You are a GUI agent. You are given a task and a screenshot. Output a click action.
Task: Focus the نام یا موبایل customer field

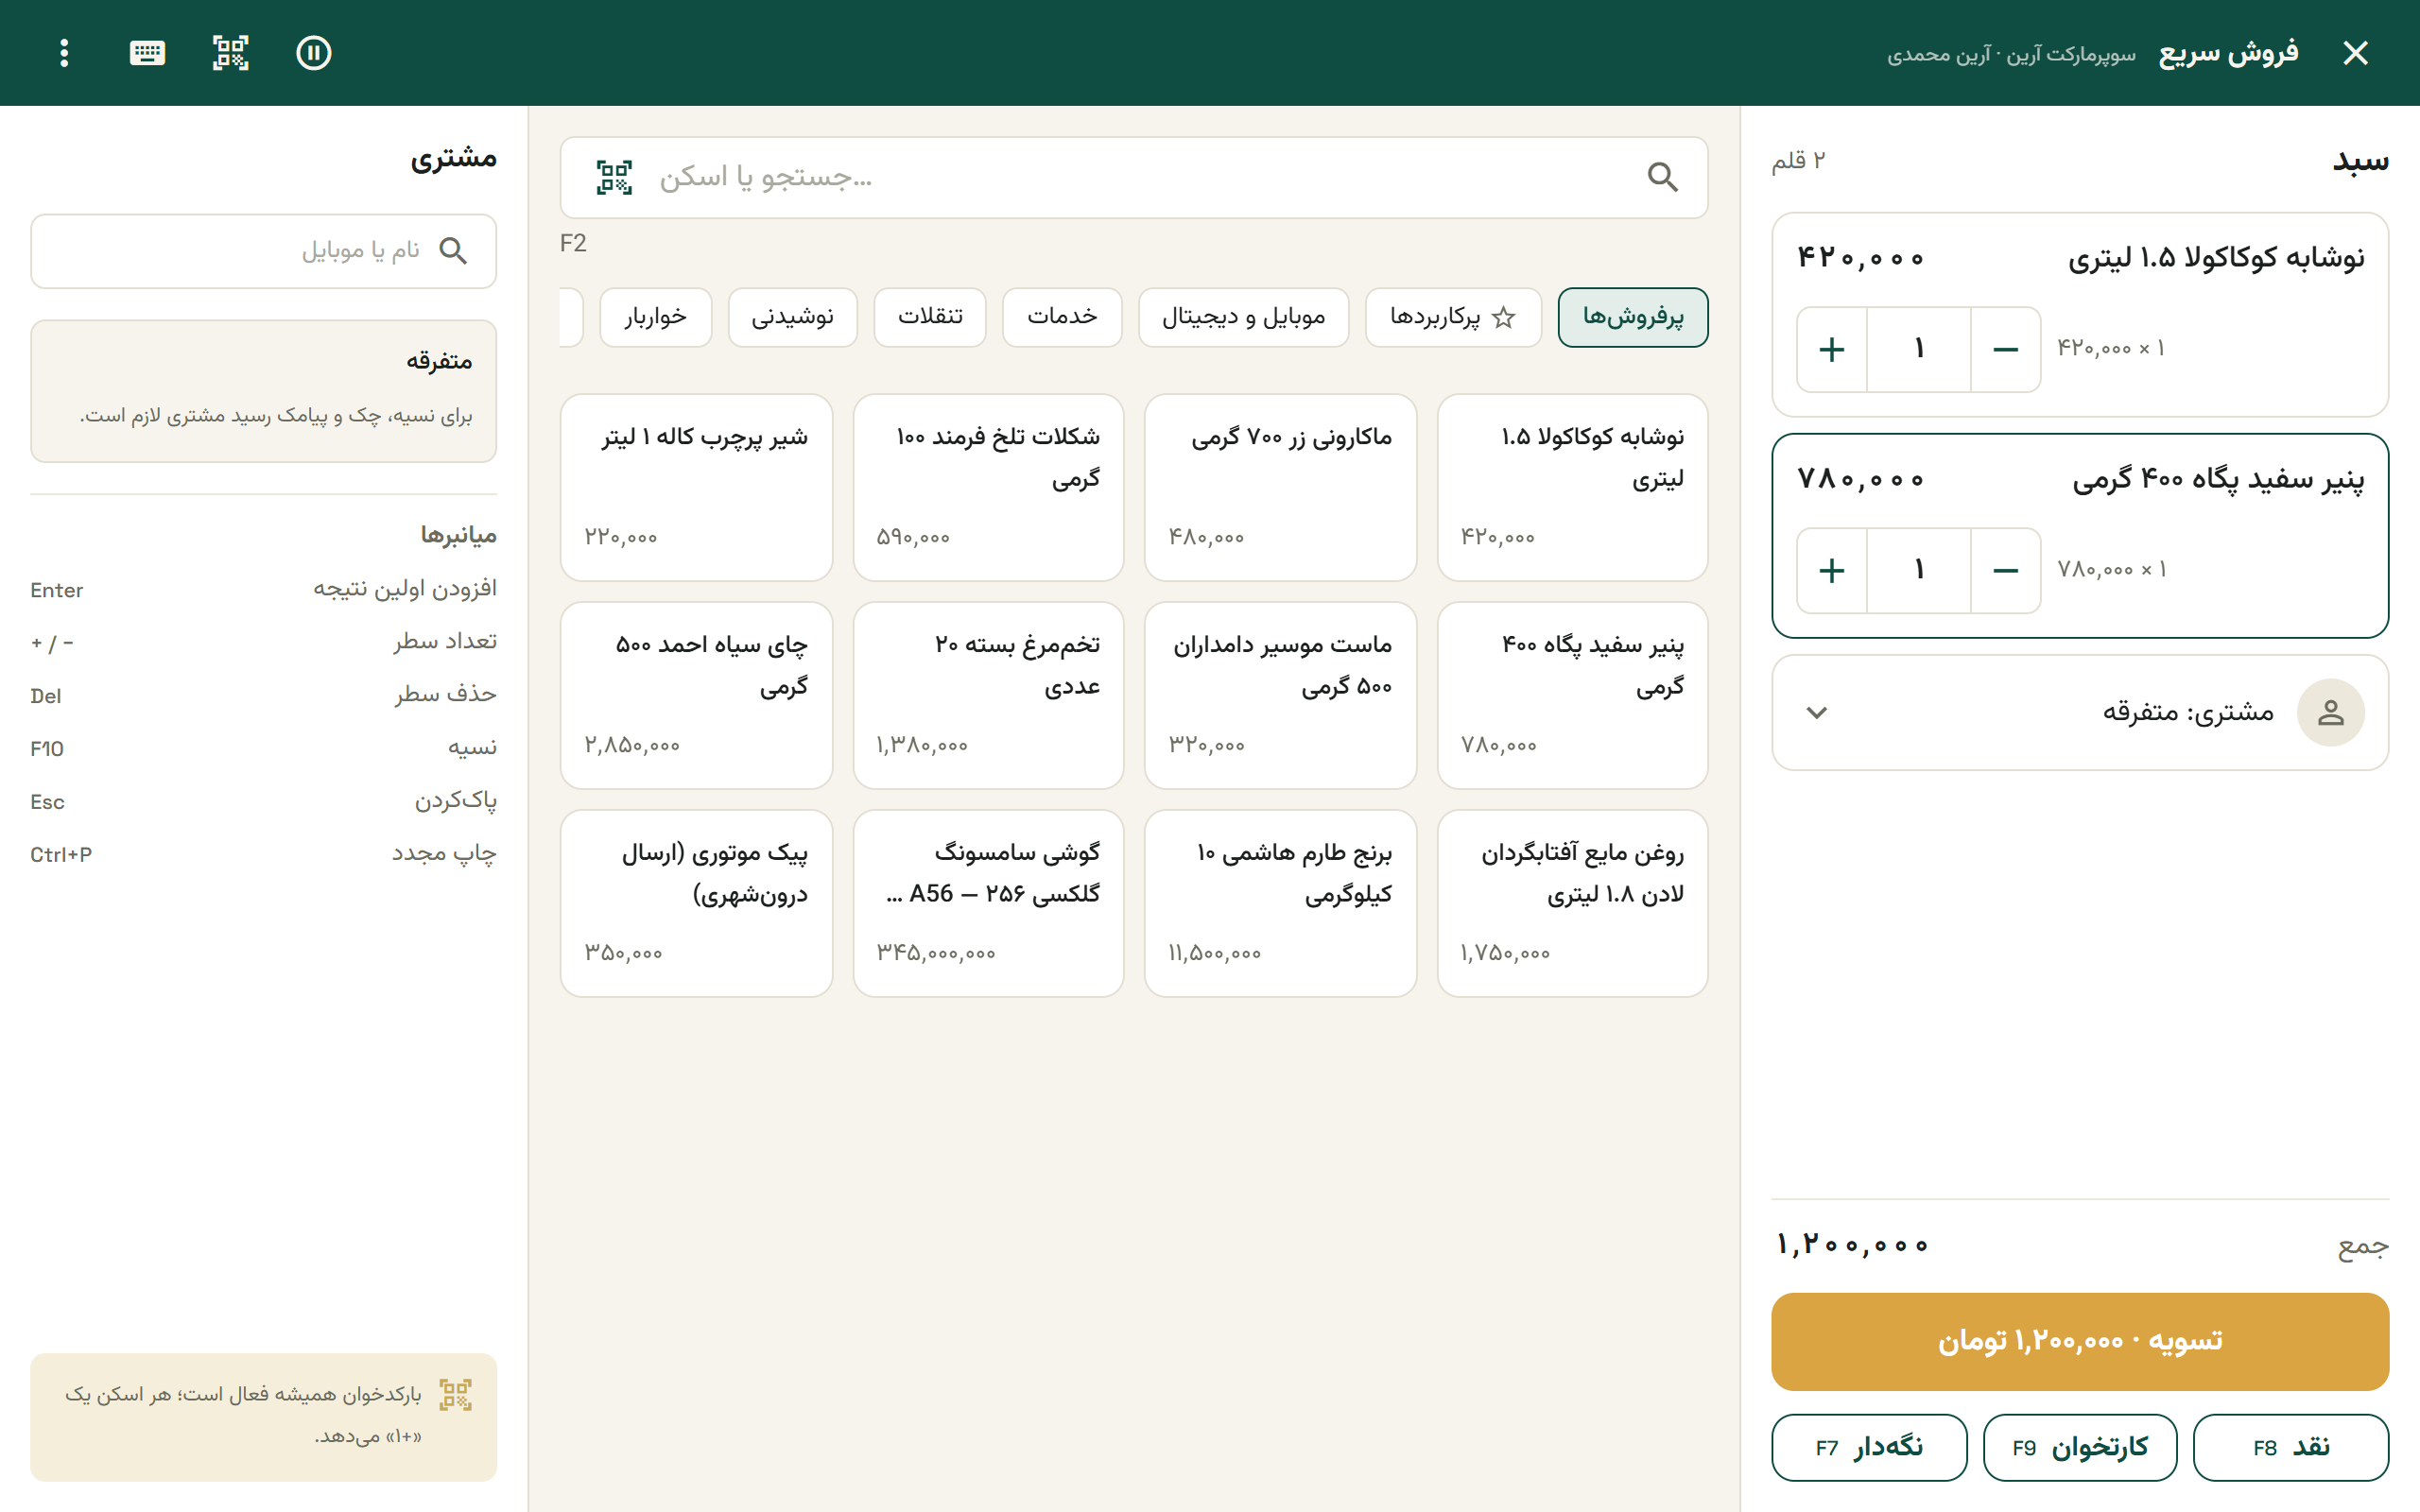[x=263, y=250]
